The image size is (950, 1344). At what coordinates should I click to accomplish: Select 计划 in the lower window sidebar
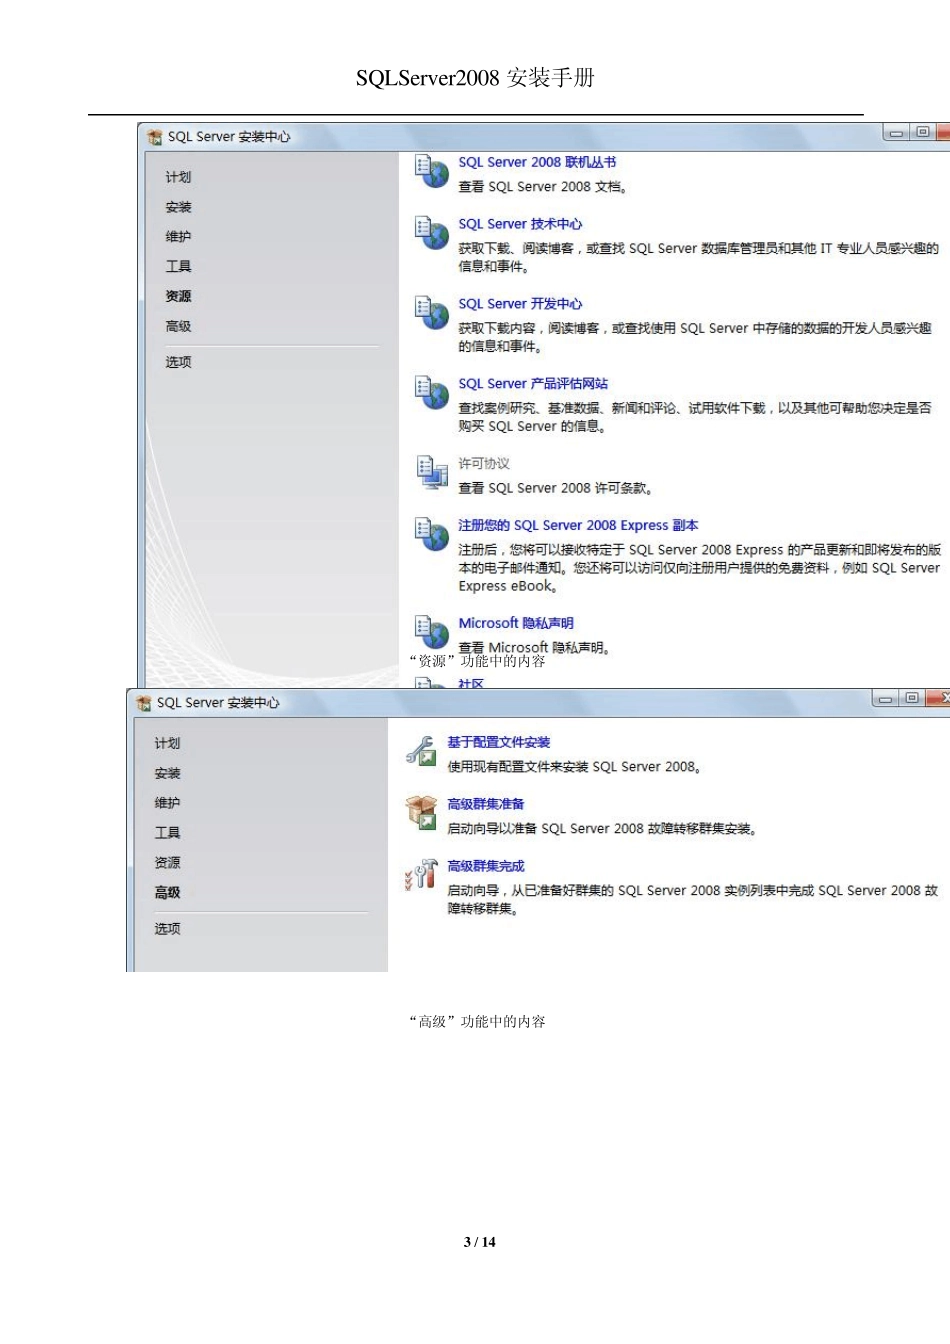click(167, 743)
